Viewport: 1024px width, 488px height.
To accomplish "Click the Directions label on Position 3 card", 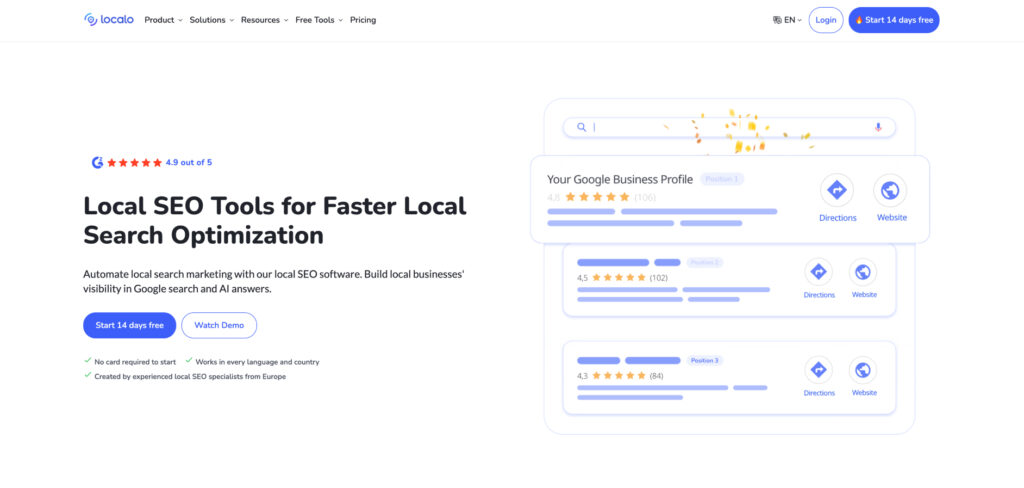I will (819, 393).
